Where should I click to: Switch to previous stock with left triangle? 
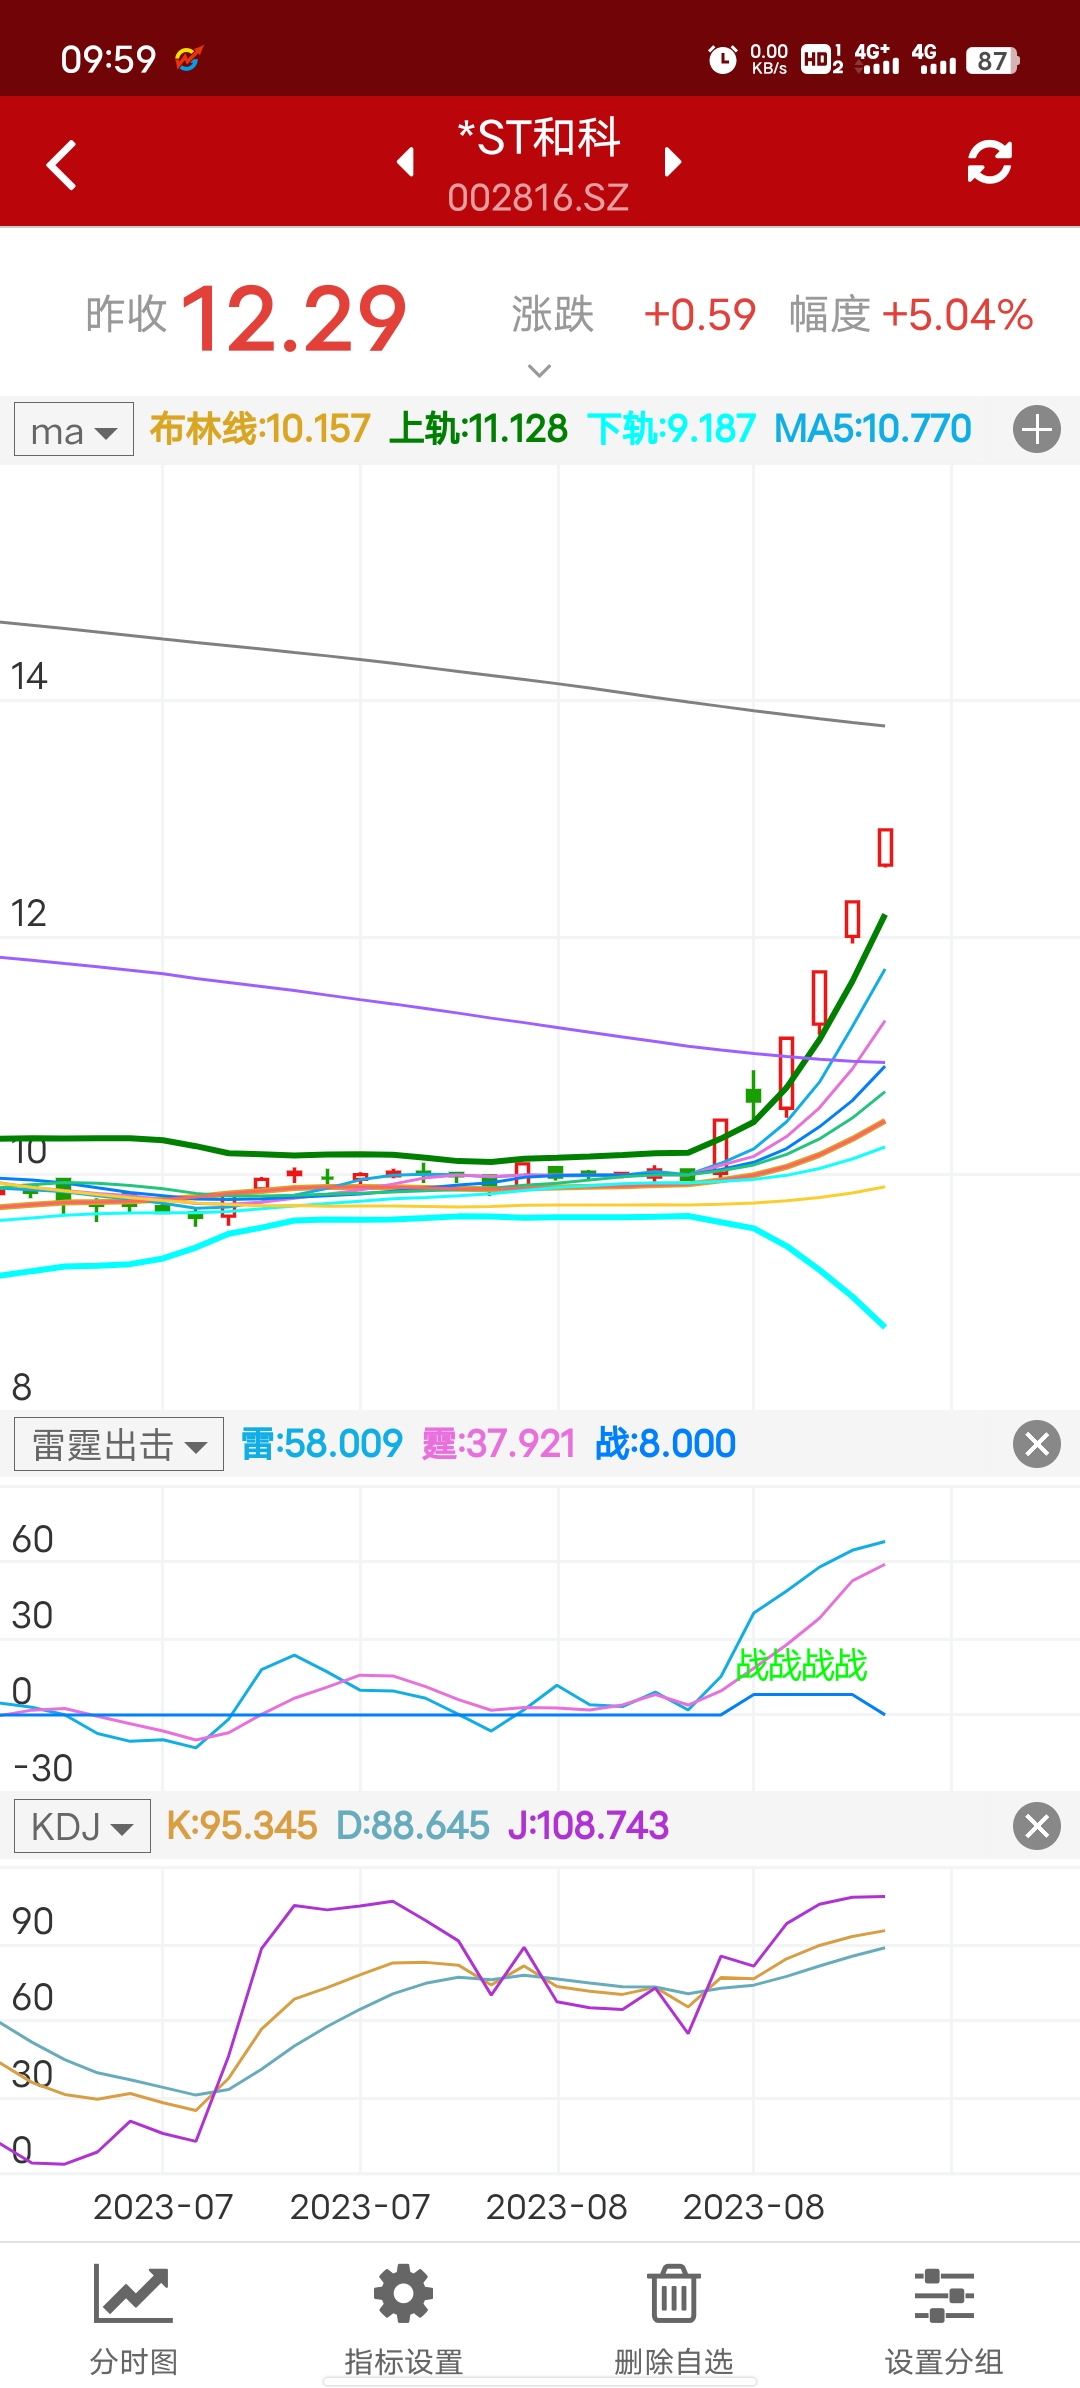click(406, 162)
